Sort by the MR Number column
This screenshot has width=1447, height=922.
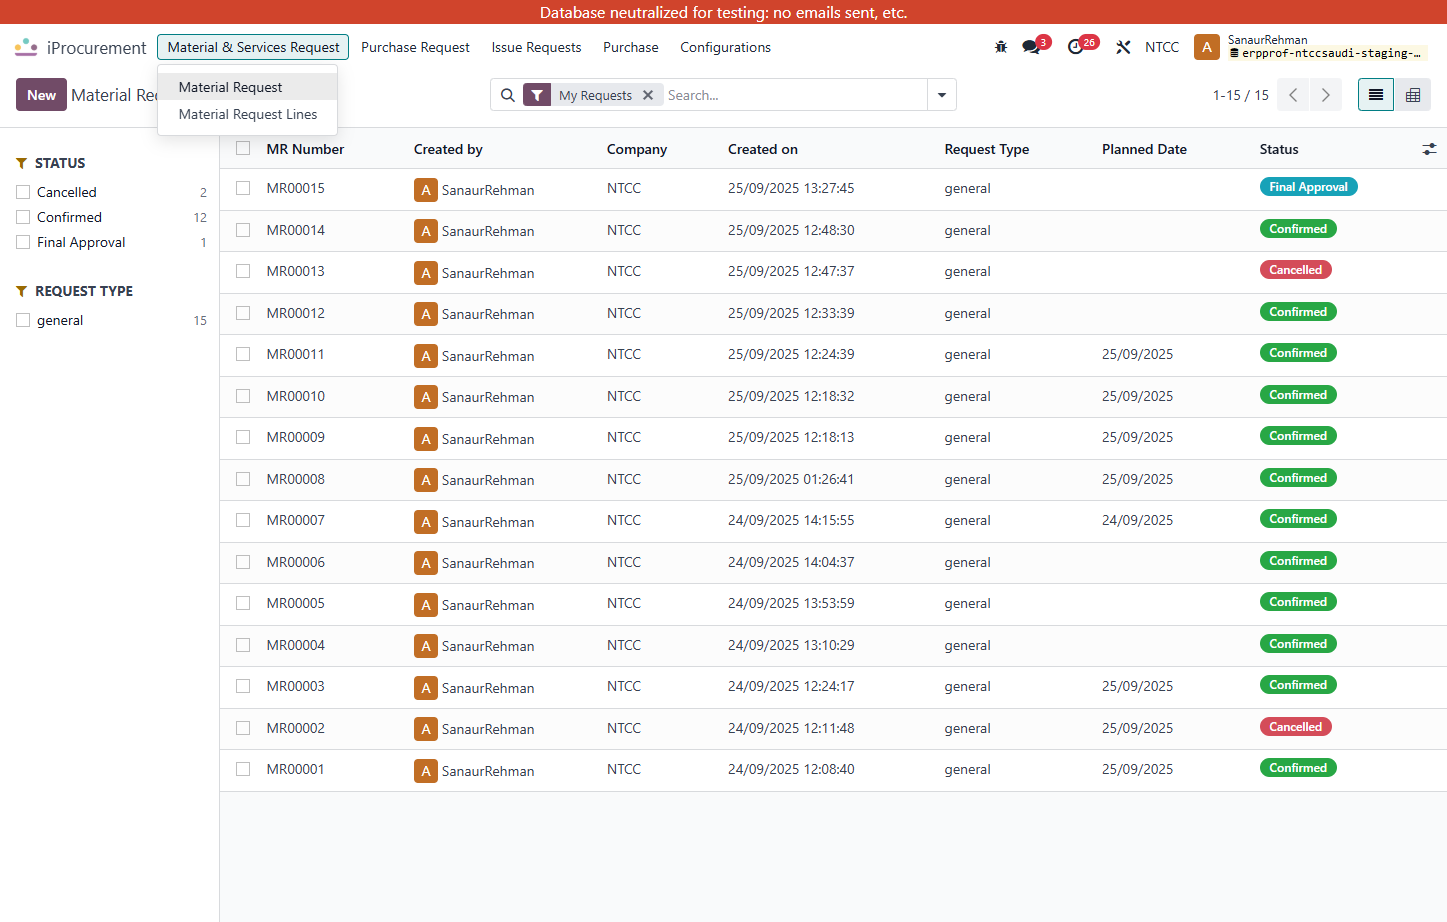[305, 149]
